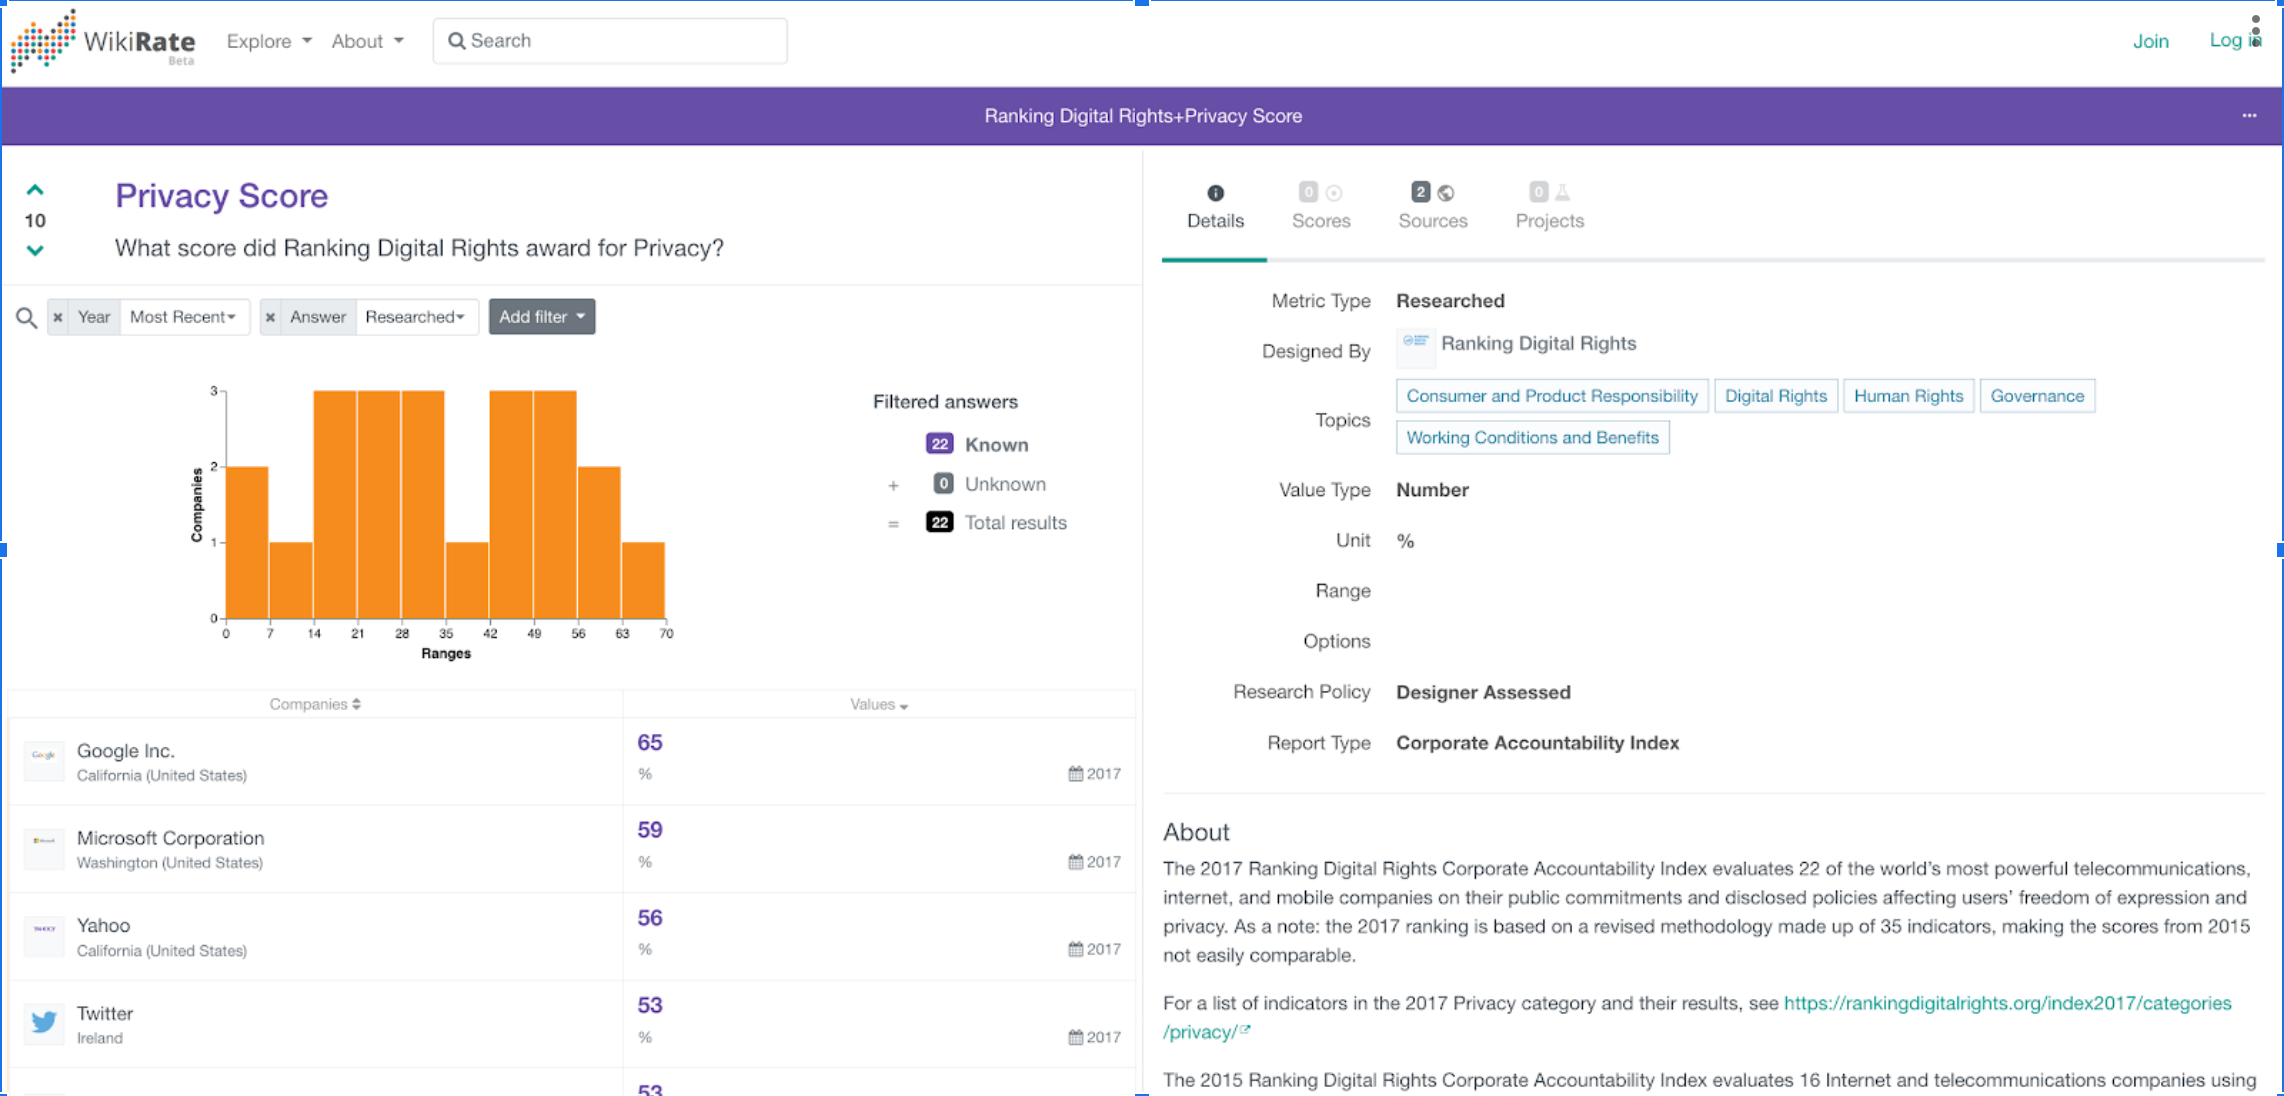Open the Researched answer dropdown
Viewport: 2284px width, 1096px height.
pyautogui.click(x=415, y=317)
